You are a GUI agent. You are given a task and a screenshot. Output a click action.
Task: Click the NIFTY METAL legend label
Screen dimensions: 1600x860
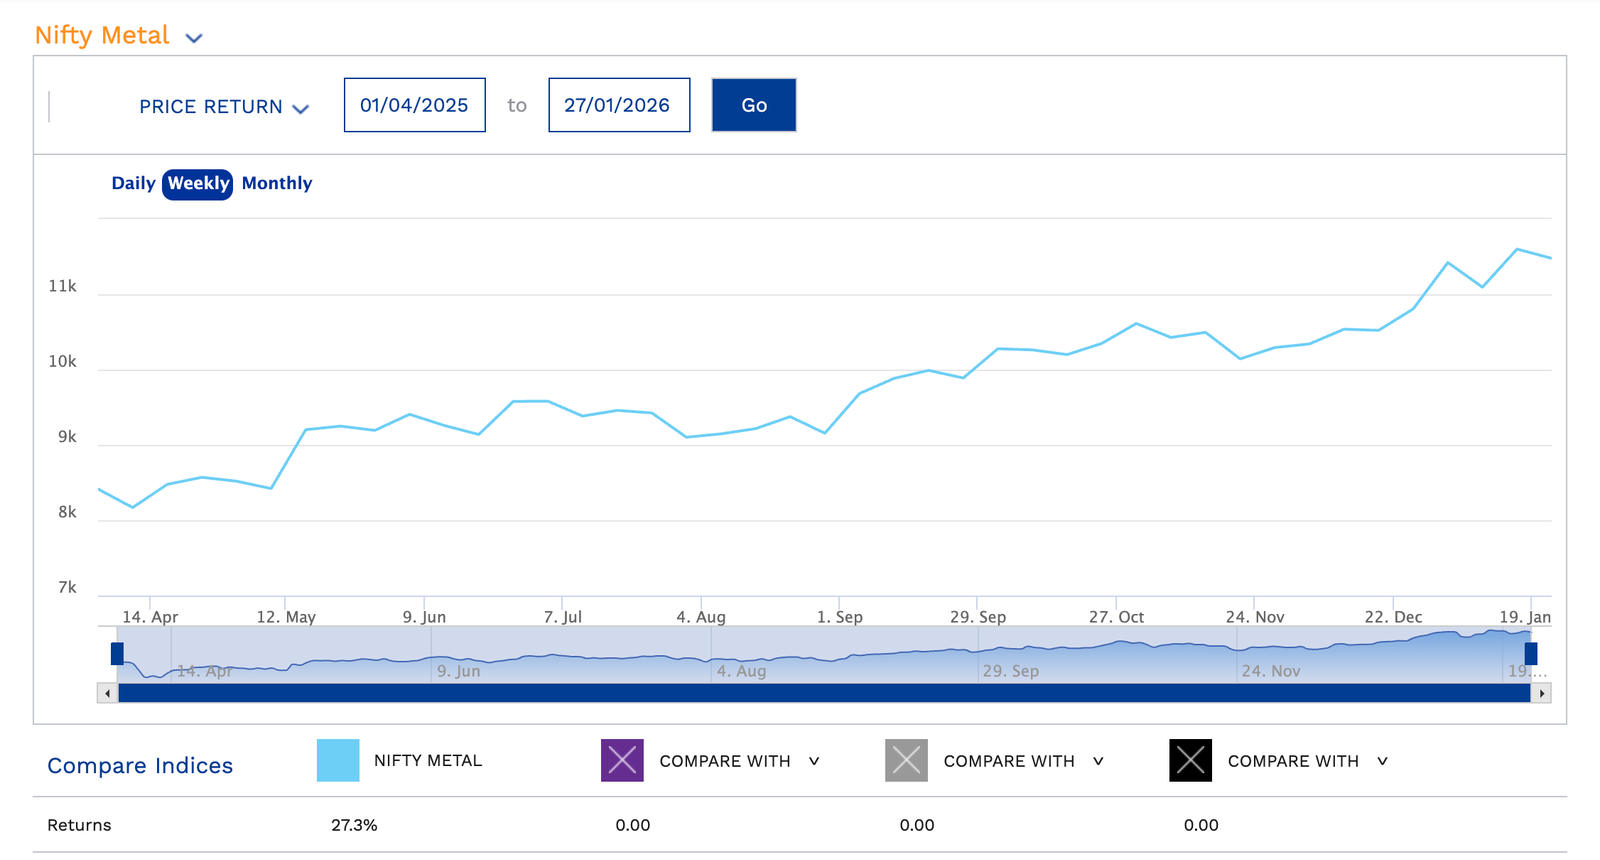pyautogui.click(x=428, y=761)
